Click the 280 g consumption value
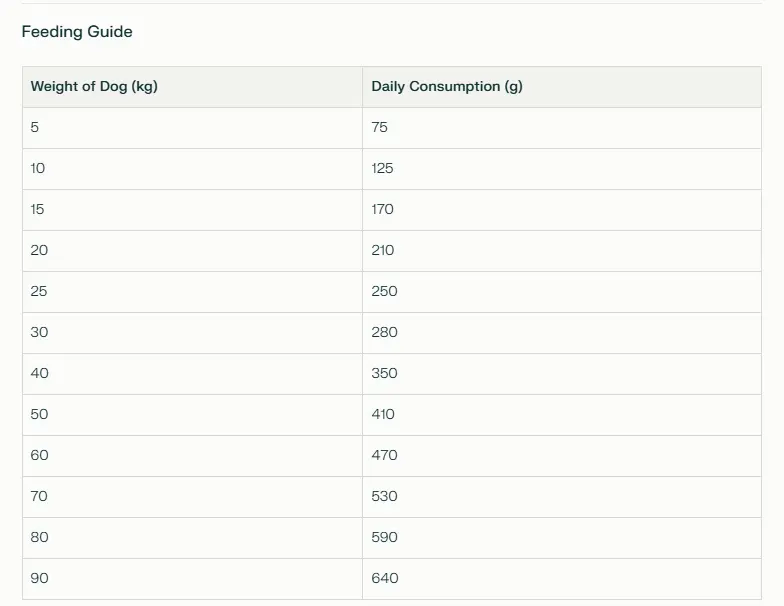Screen dimensions: 784x606 point(384,332)
